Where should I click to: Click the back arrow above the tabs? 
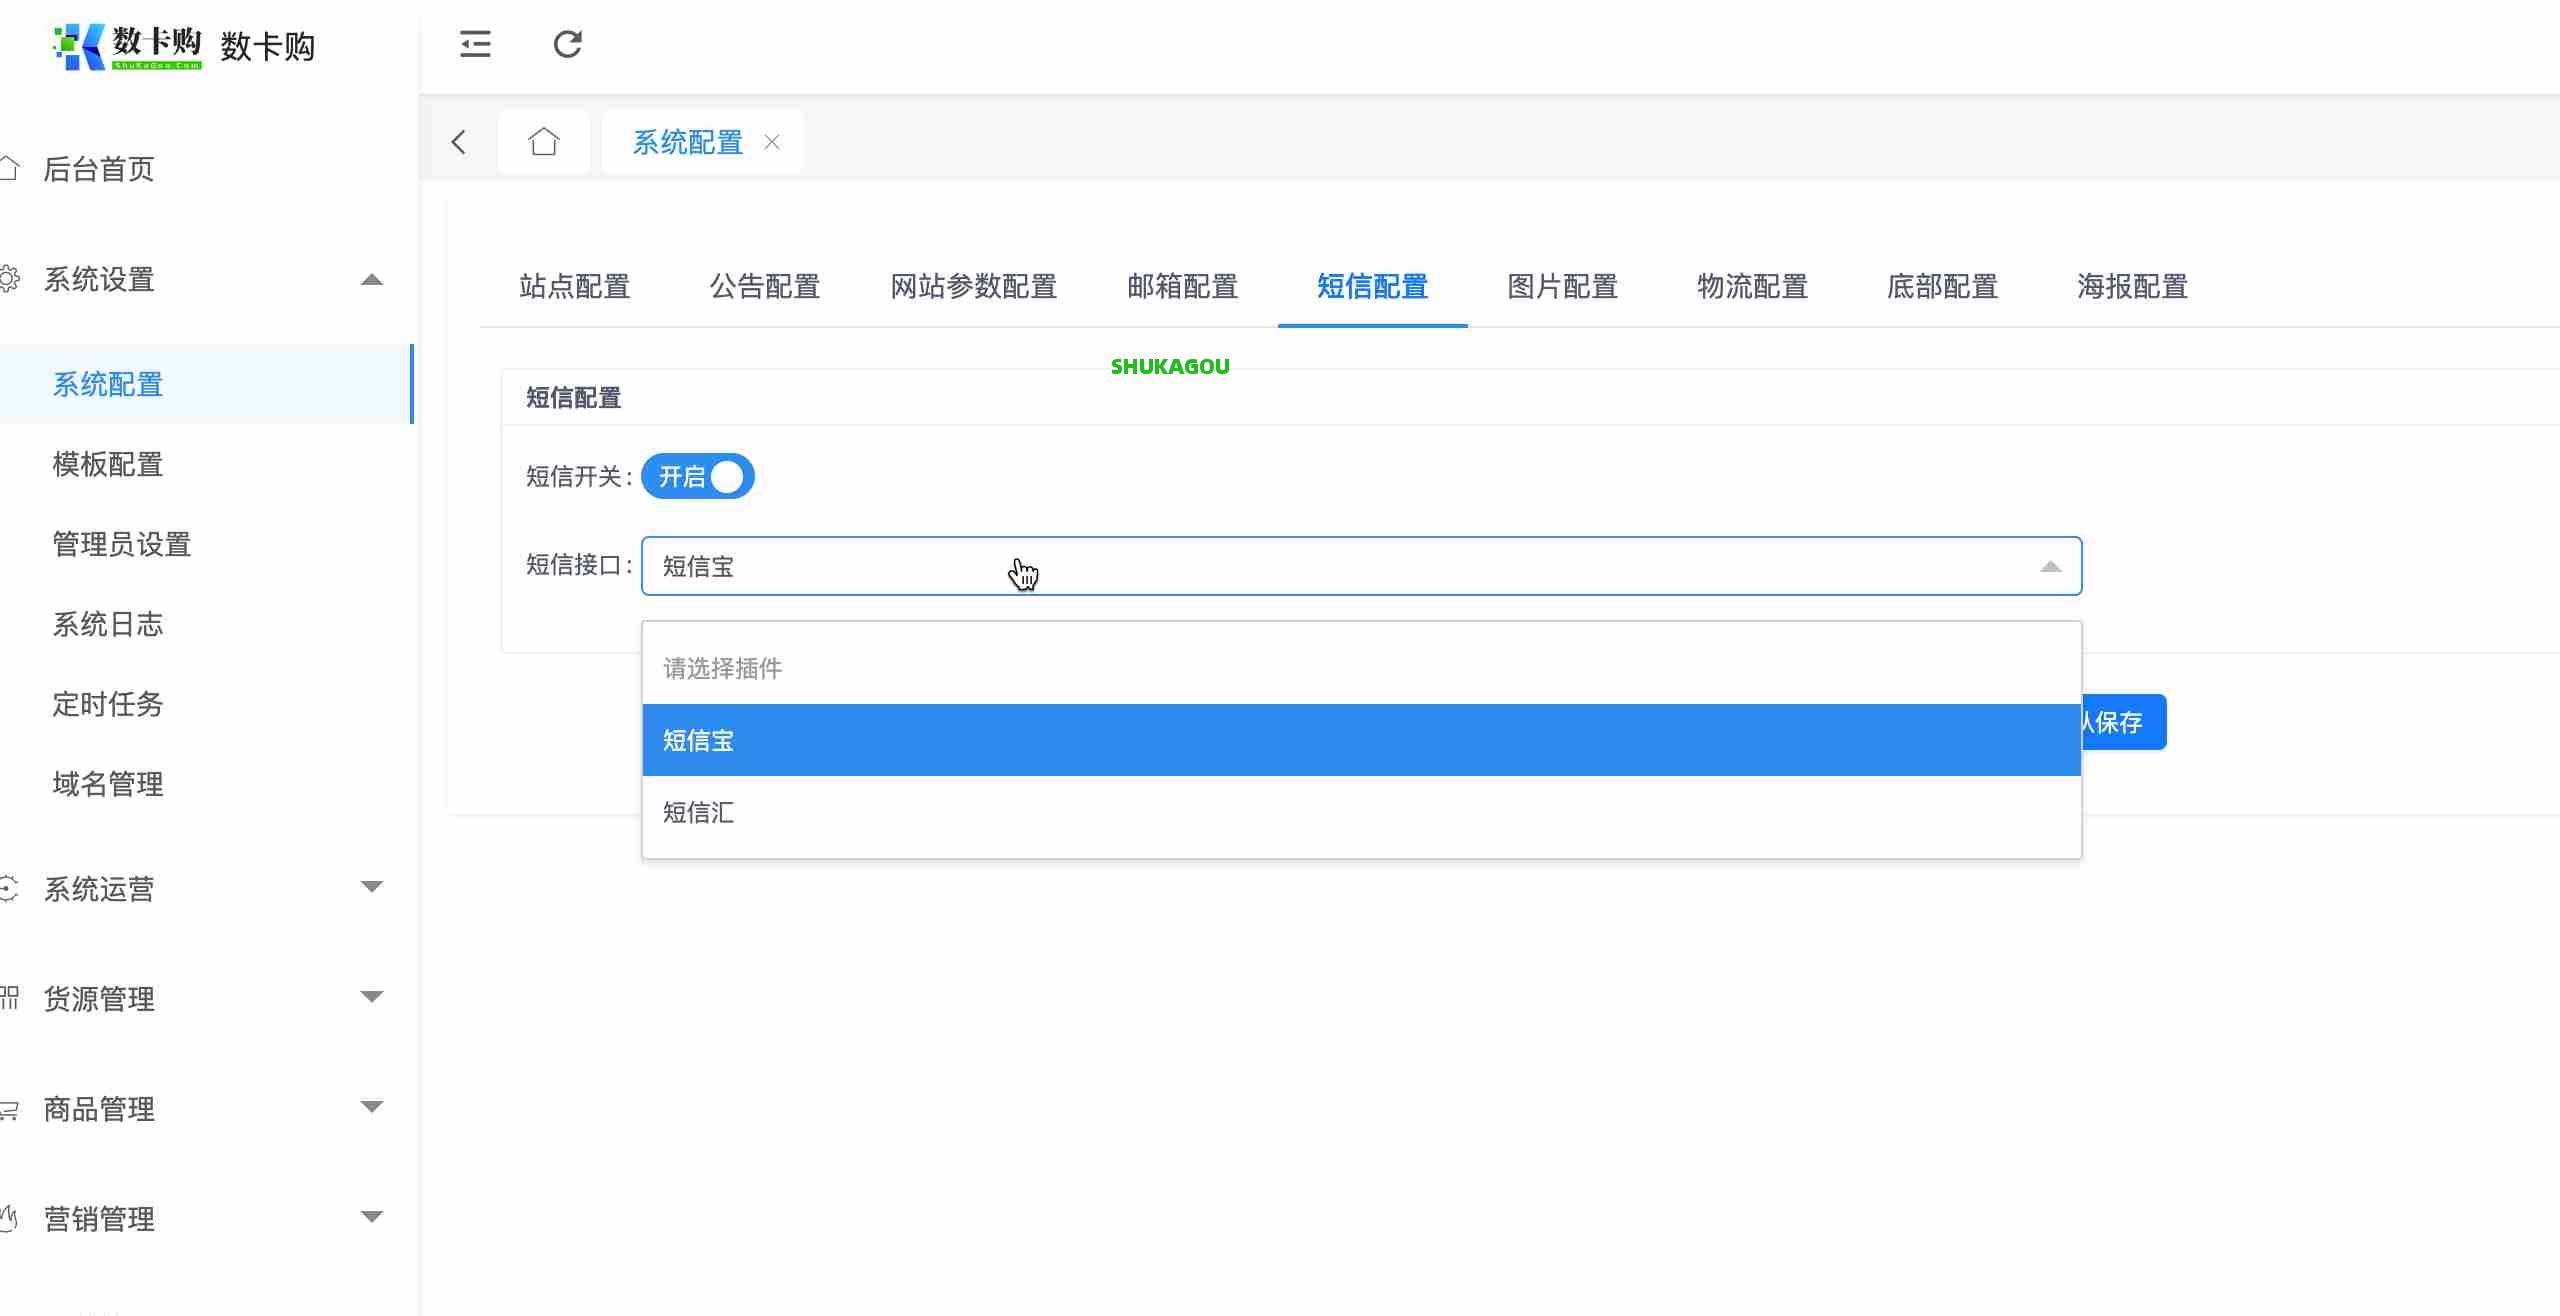[x=459, y=142]
